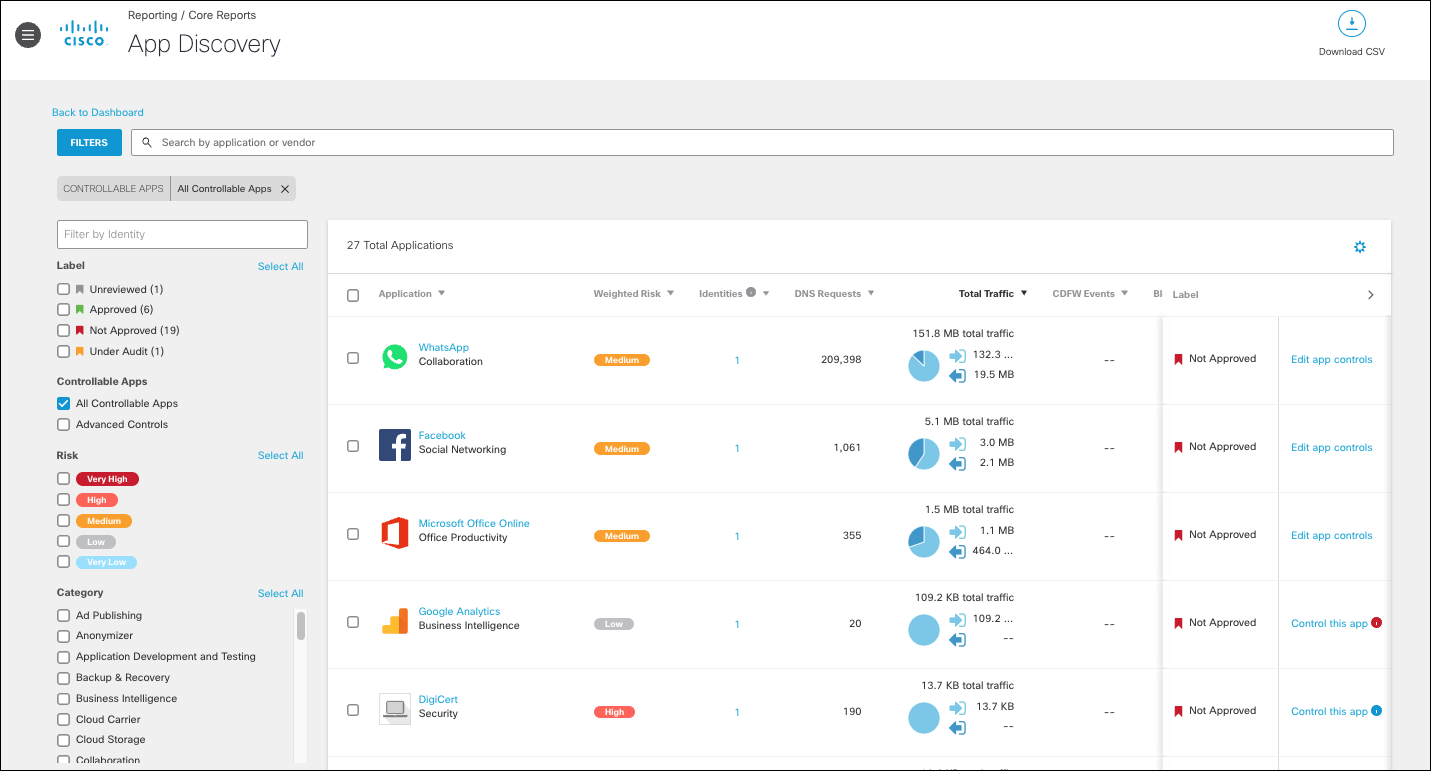Enable the Very High risk filter
Image resolution: width=1431 pixels, height=771 pixels.
click(x=62, y=479)
